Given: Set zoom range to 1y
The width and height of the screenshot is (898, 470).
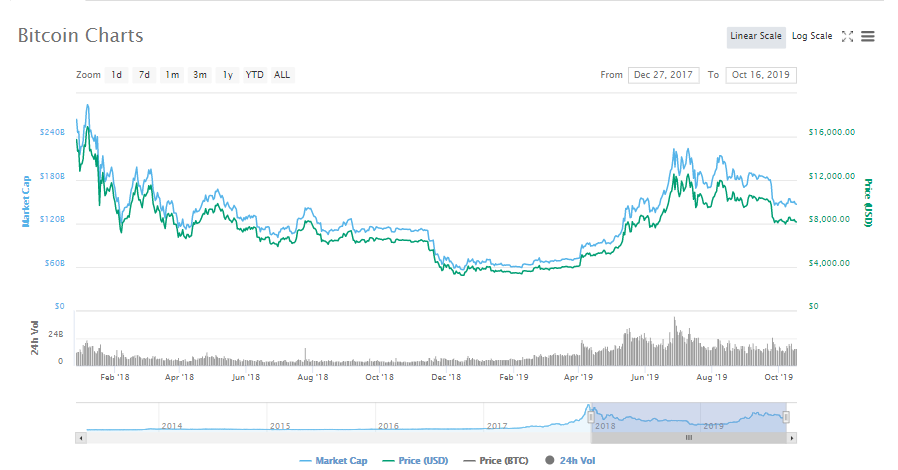Looking at the screenshot, I should [227, 75].
